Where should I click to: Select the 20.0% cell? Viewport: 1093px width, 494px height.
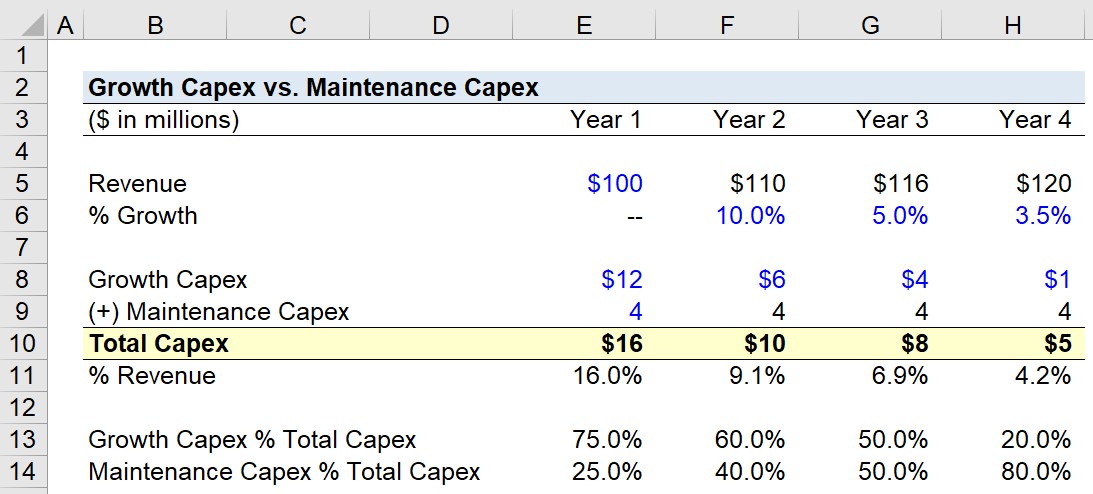tap(1036, 440)
